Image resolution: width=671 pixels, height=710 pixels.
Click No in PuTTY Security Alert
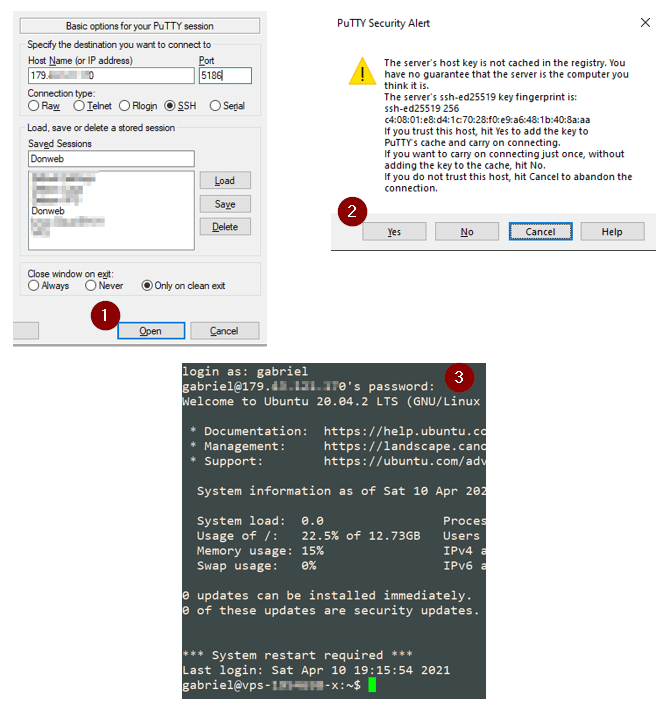pyautogui.click(x=467, y=232)
